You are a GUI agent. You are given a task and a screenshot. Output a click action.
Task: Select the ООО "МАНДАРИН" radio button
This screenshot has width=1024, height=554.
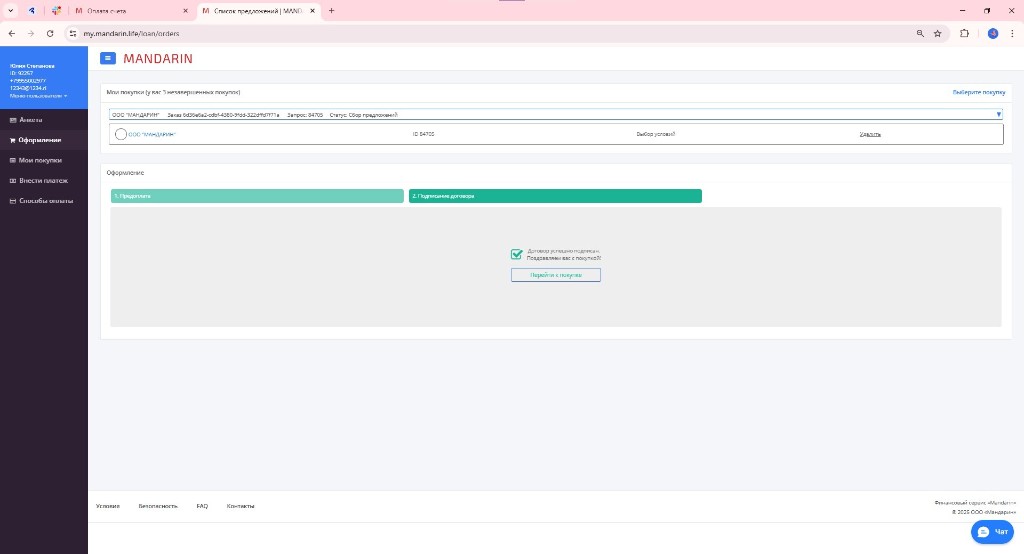[121, 134]
